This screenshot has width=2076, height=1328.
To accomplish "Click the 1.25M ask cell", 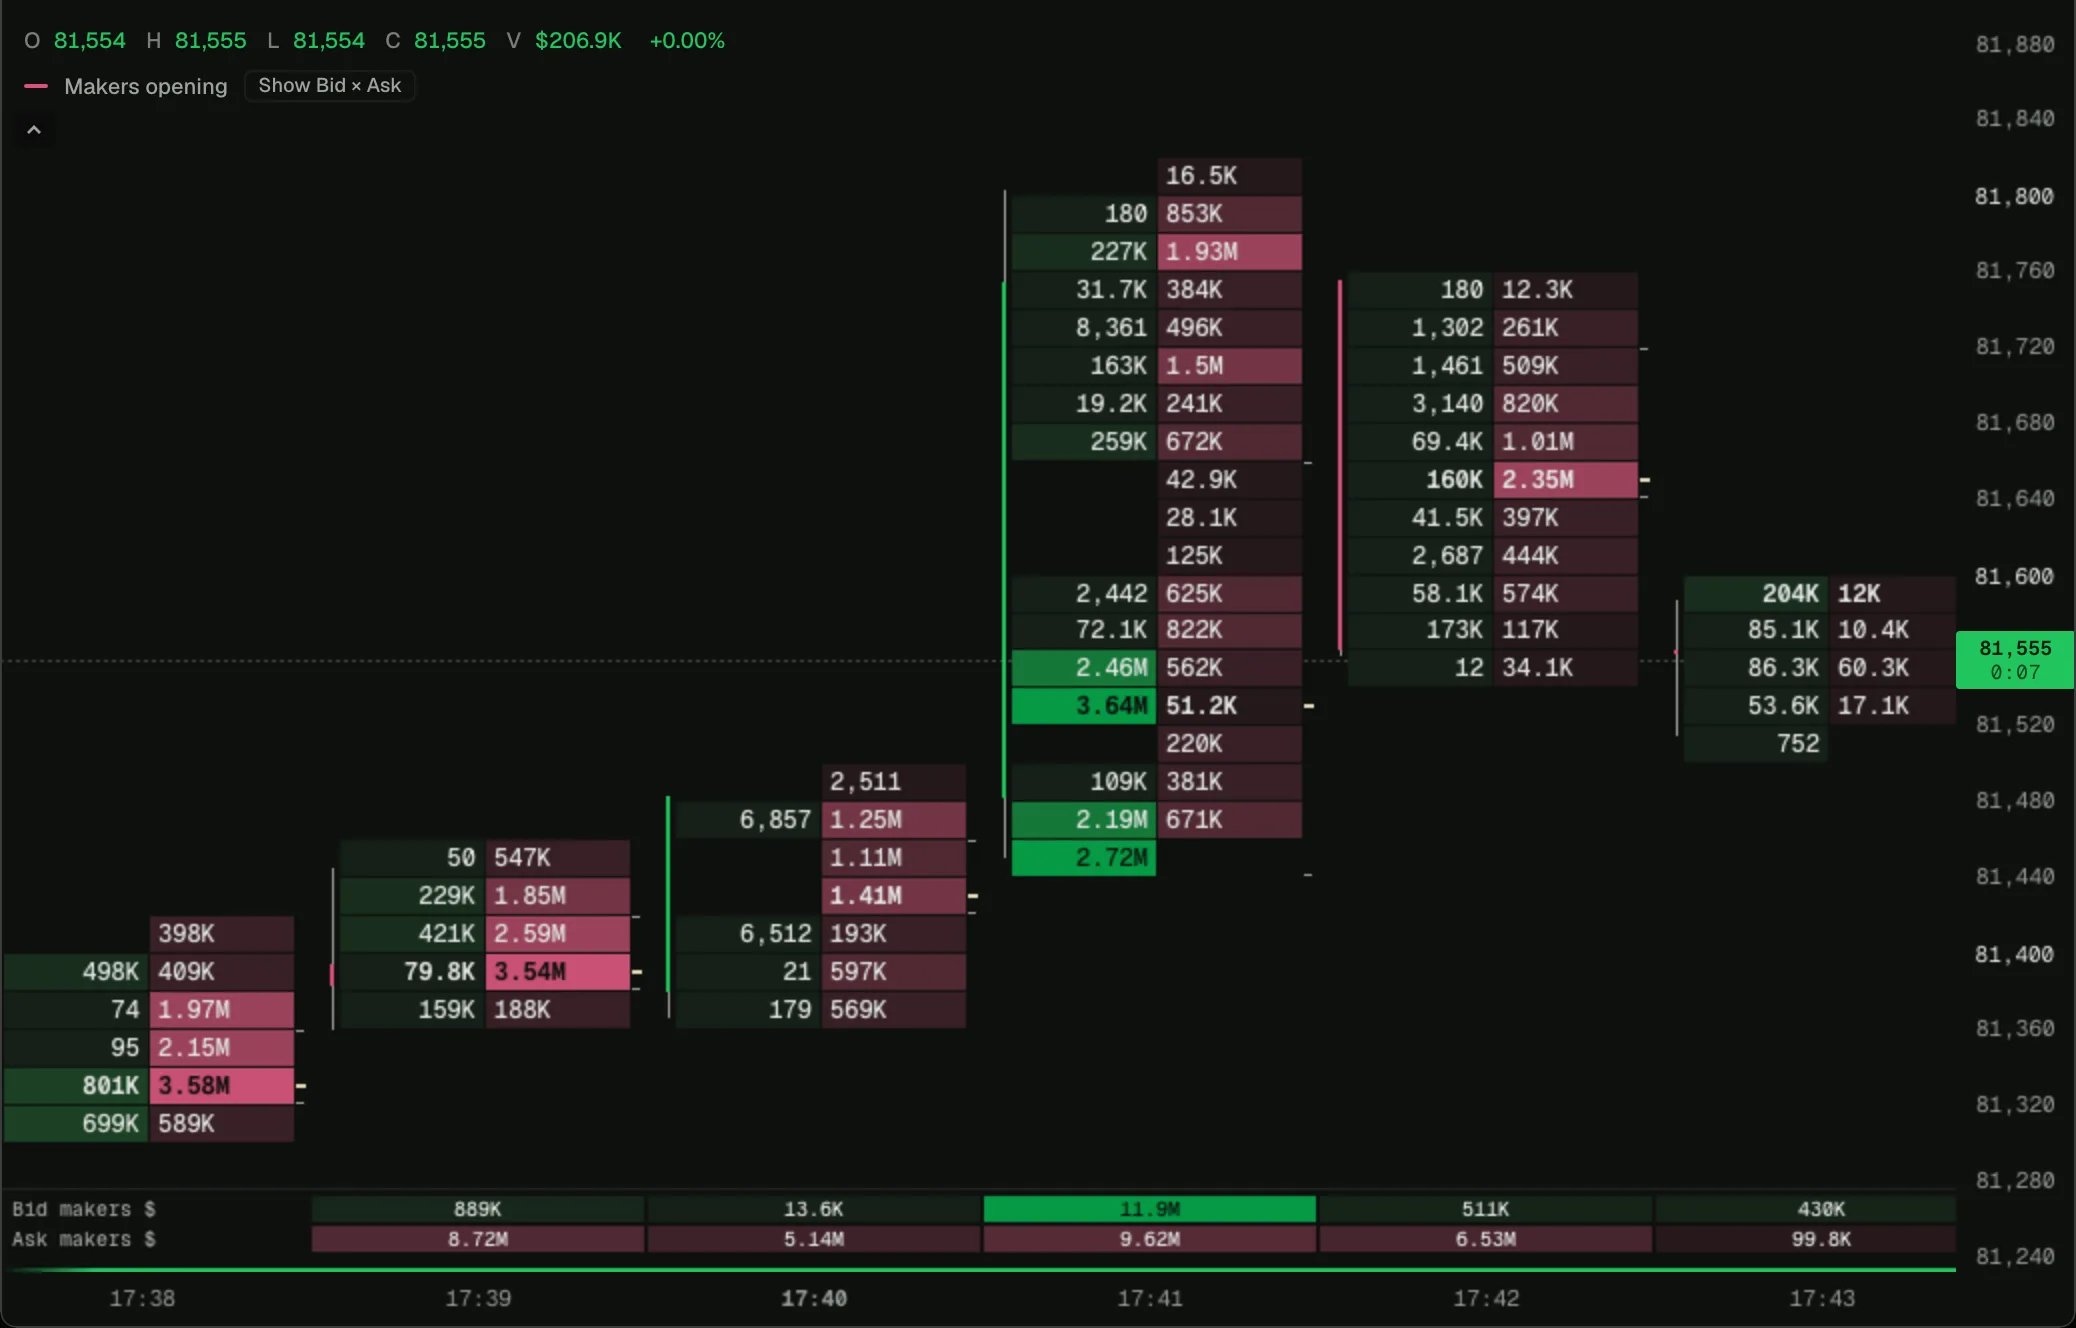I will tap(894, 820).
